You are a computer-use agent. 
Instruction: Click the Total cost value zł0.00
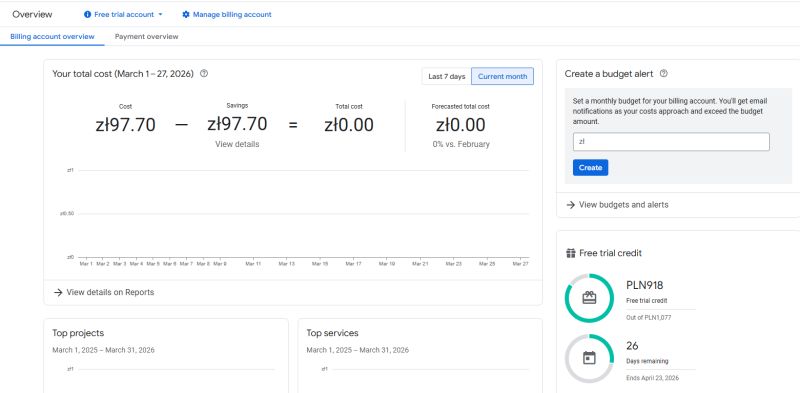pos(349,125)
